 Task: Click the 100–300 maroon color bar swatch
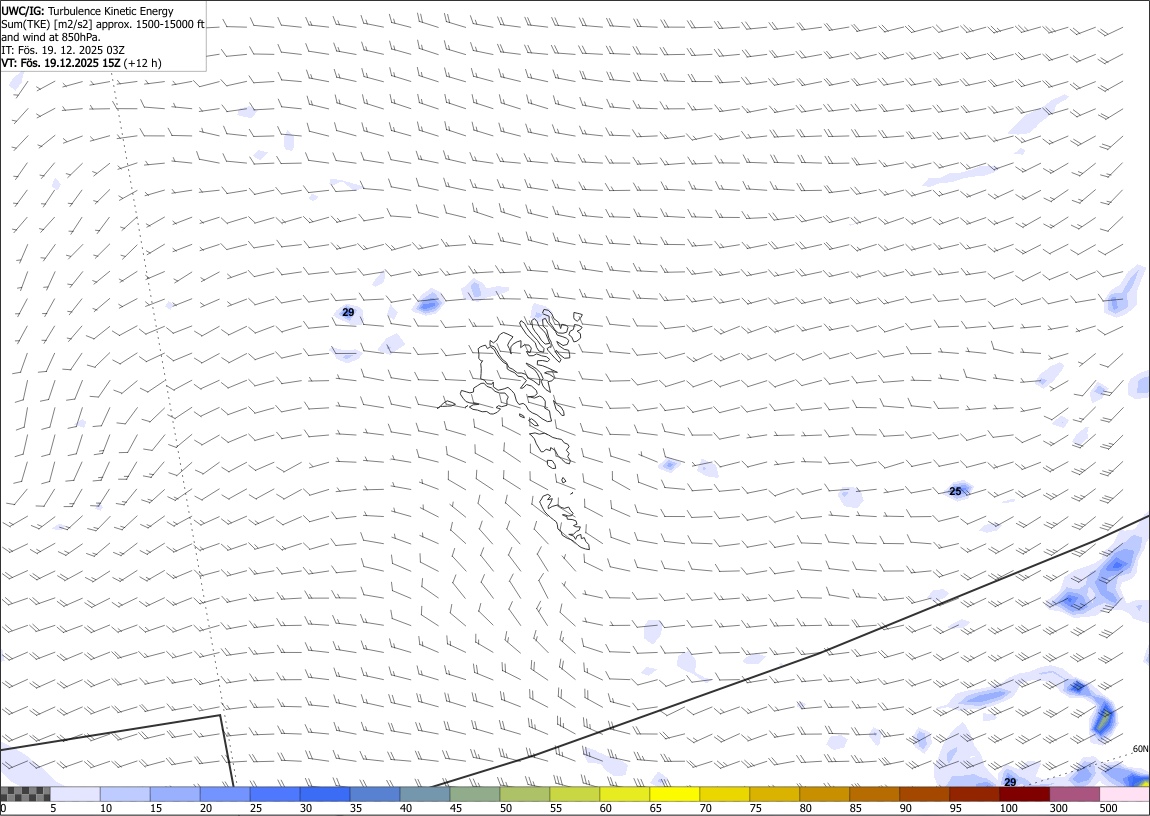pyautogui.click(x=1023, y=794)
